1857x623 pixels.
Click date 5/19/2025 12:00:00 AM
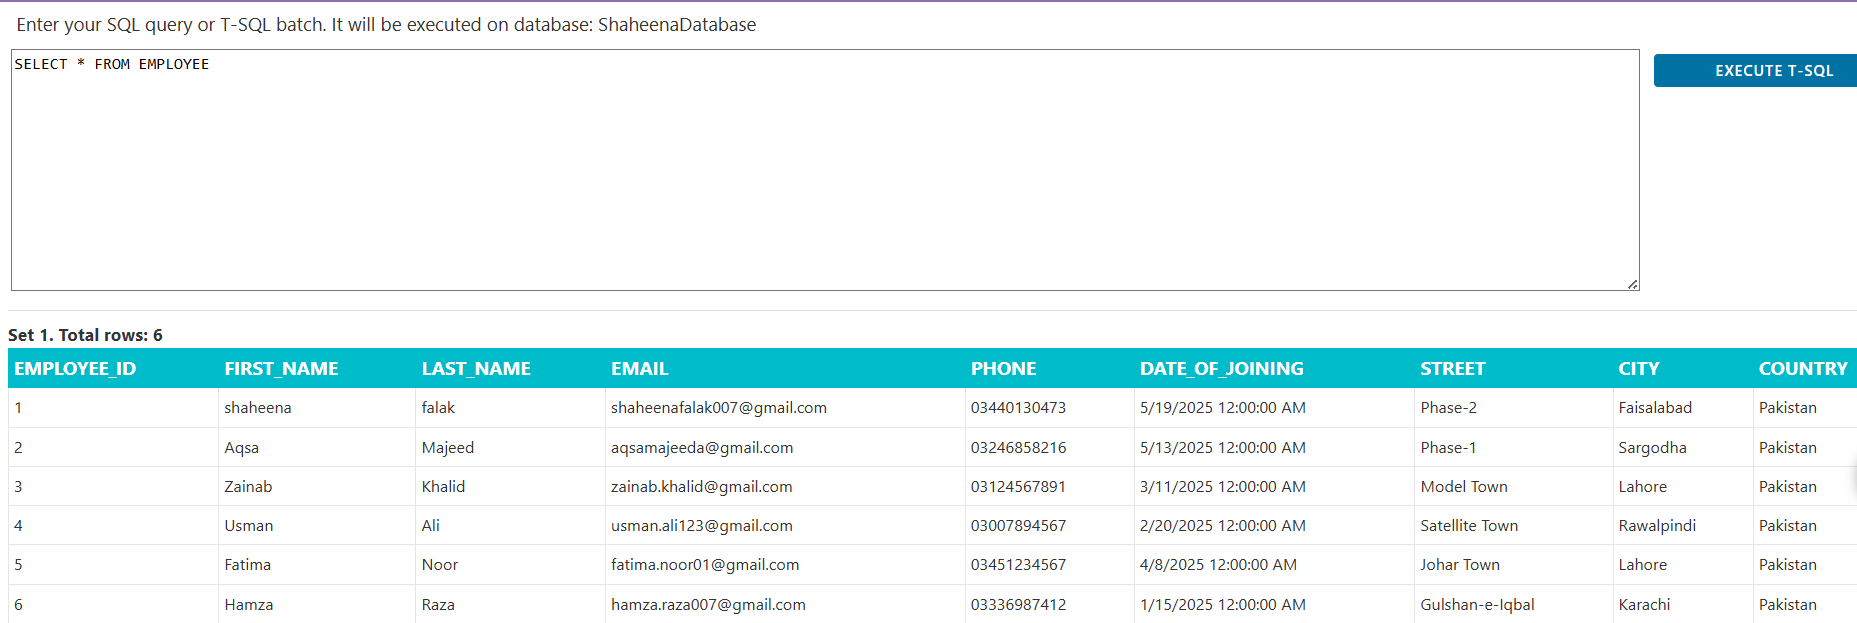click(1223, 408)
